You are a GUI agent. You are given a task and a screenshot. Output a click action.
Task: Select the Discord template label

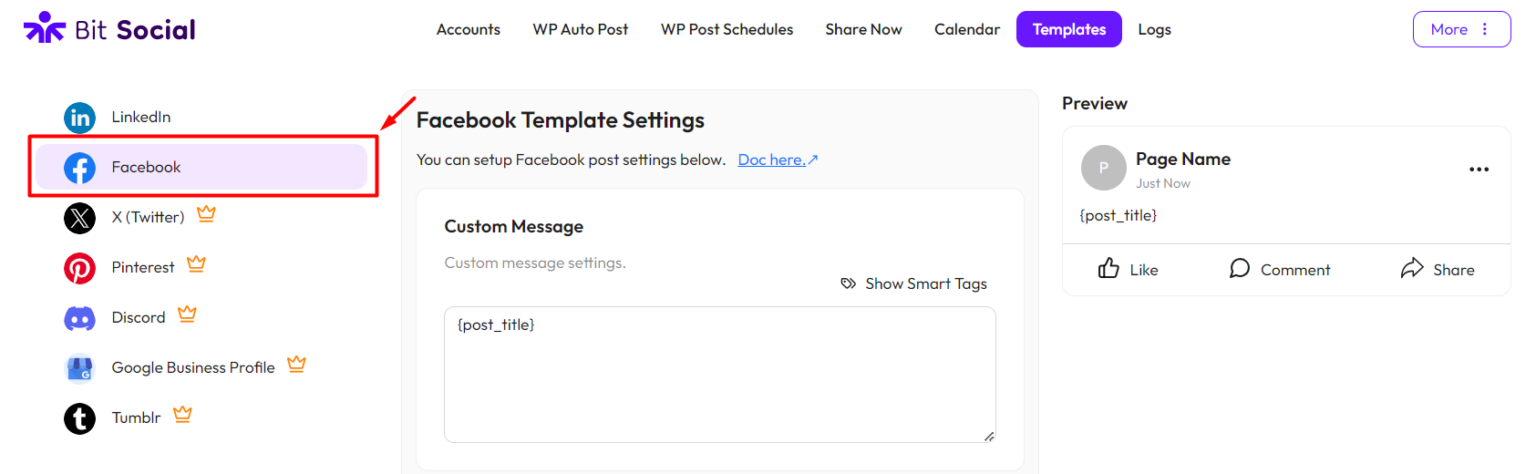click(138, 318)
